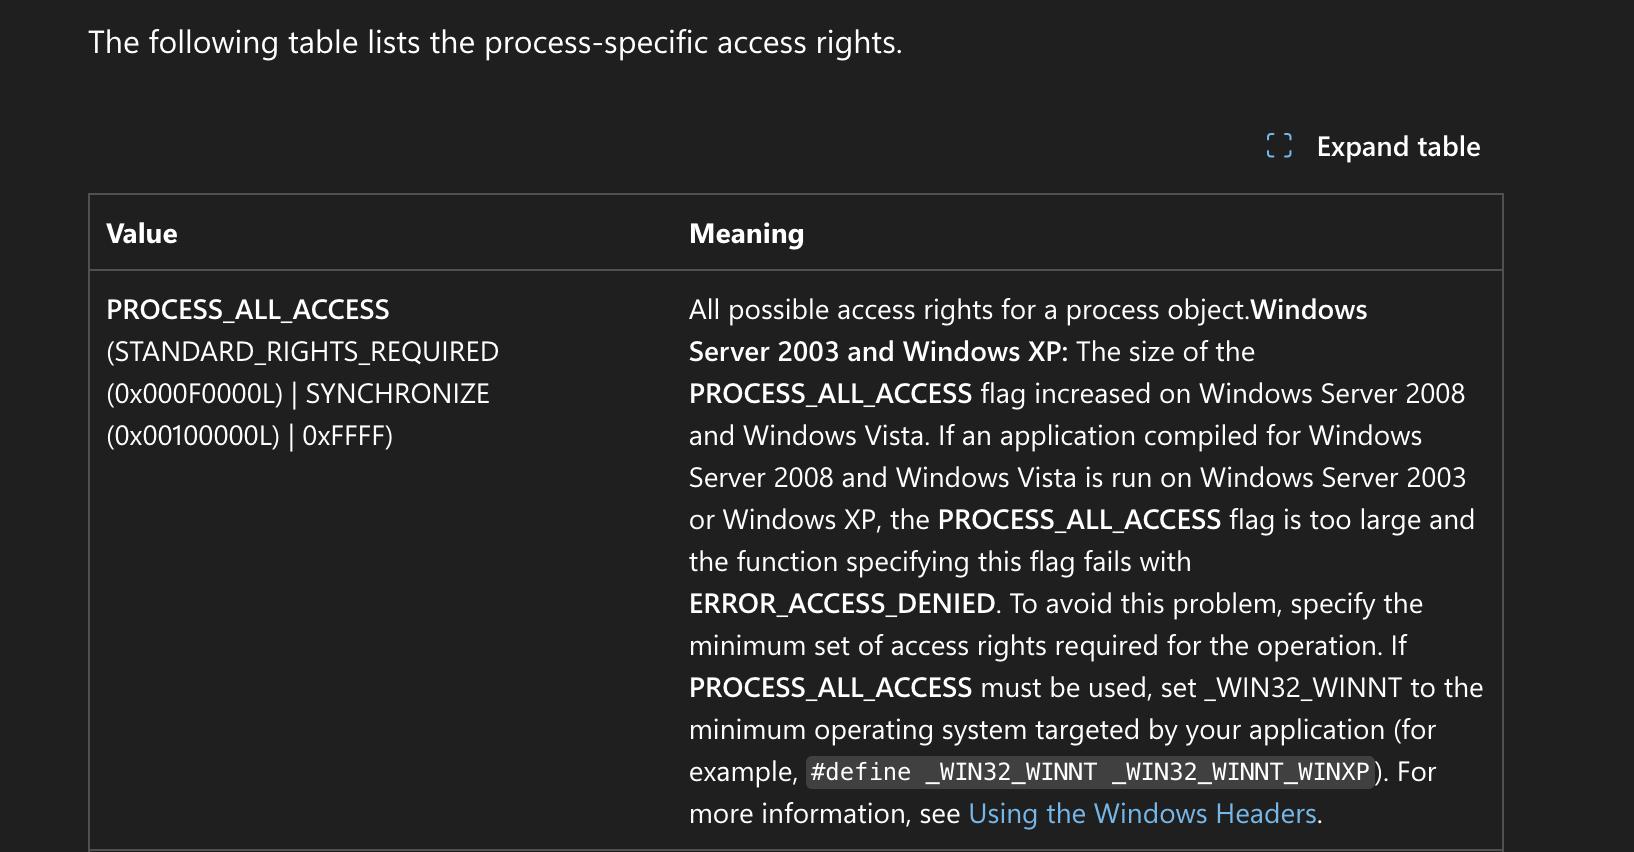Click the PROCESS_ALL_ACCESS name in Value column

pyautogui.click(x=248, y=310)
